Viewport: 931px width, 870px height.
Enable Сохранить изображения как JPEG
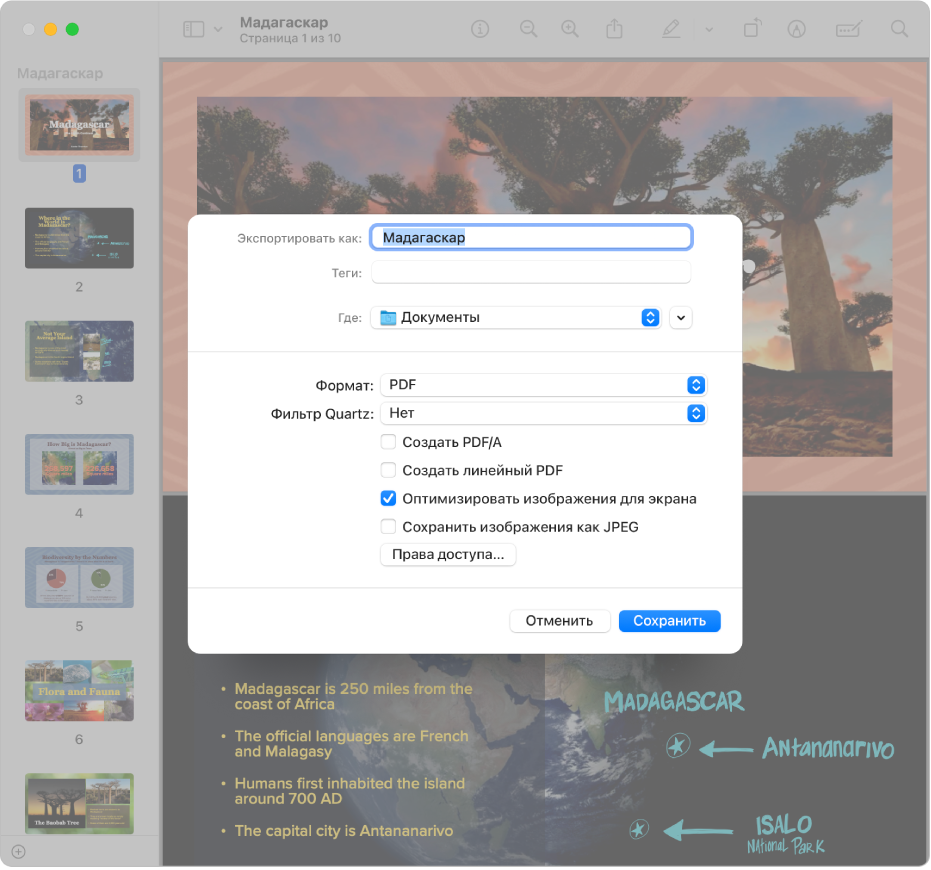pos(388,527)
